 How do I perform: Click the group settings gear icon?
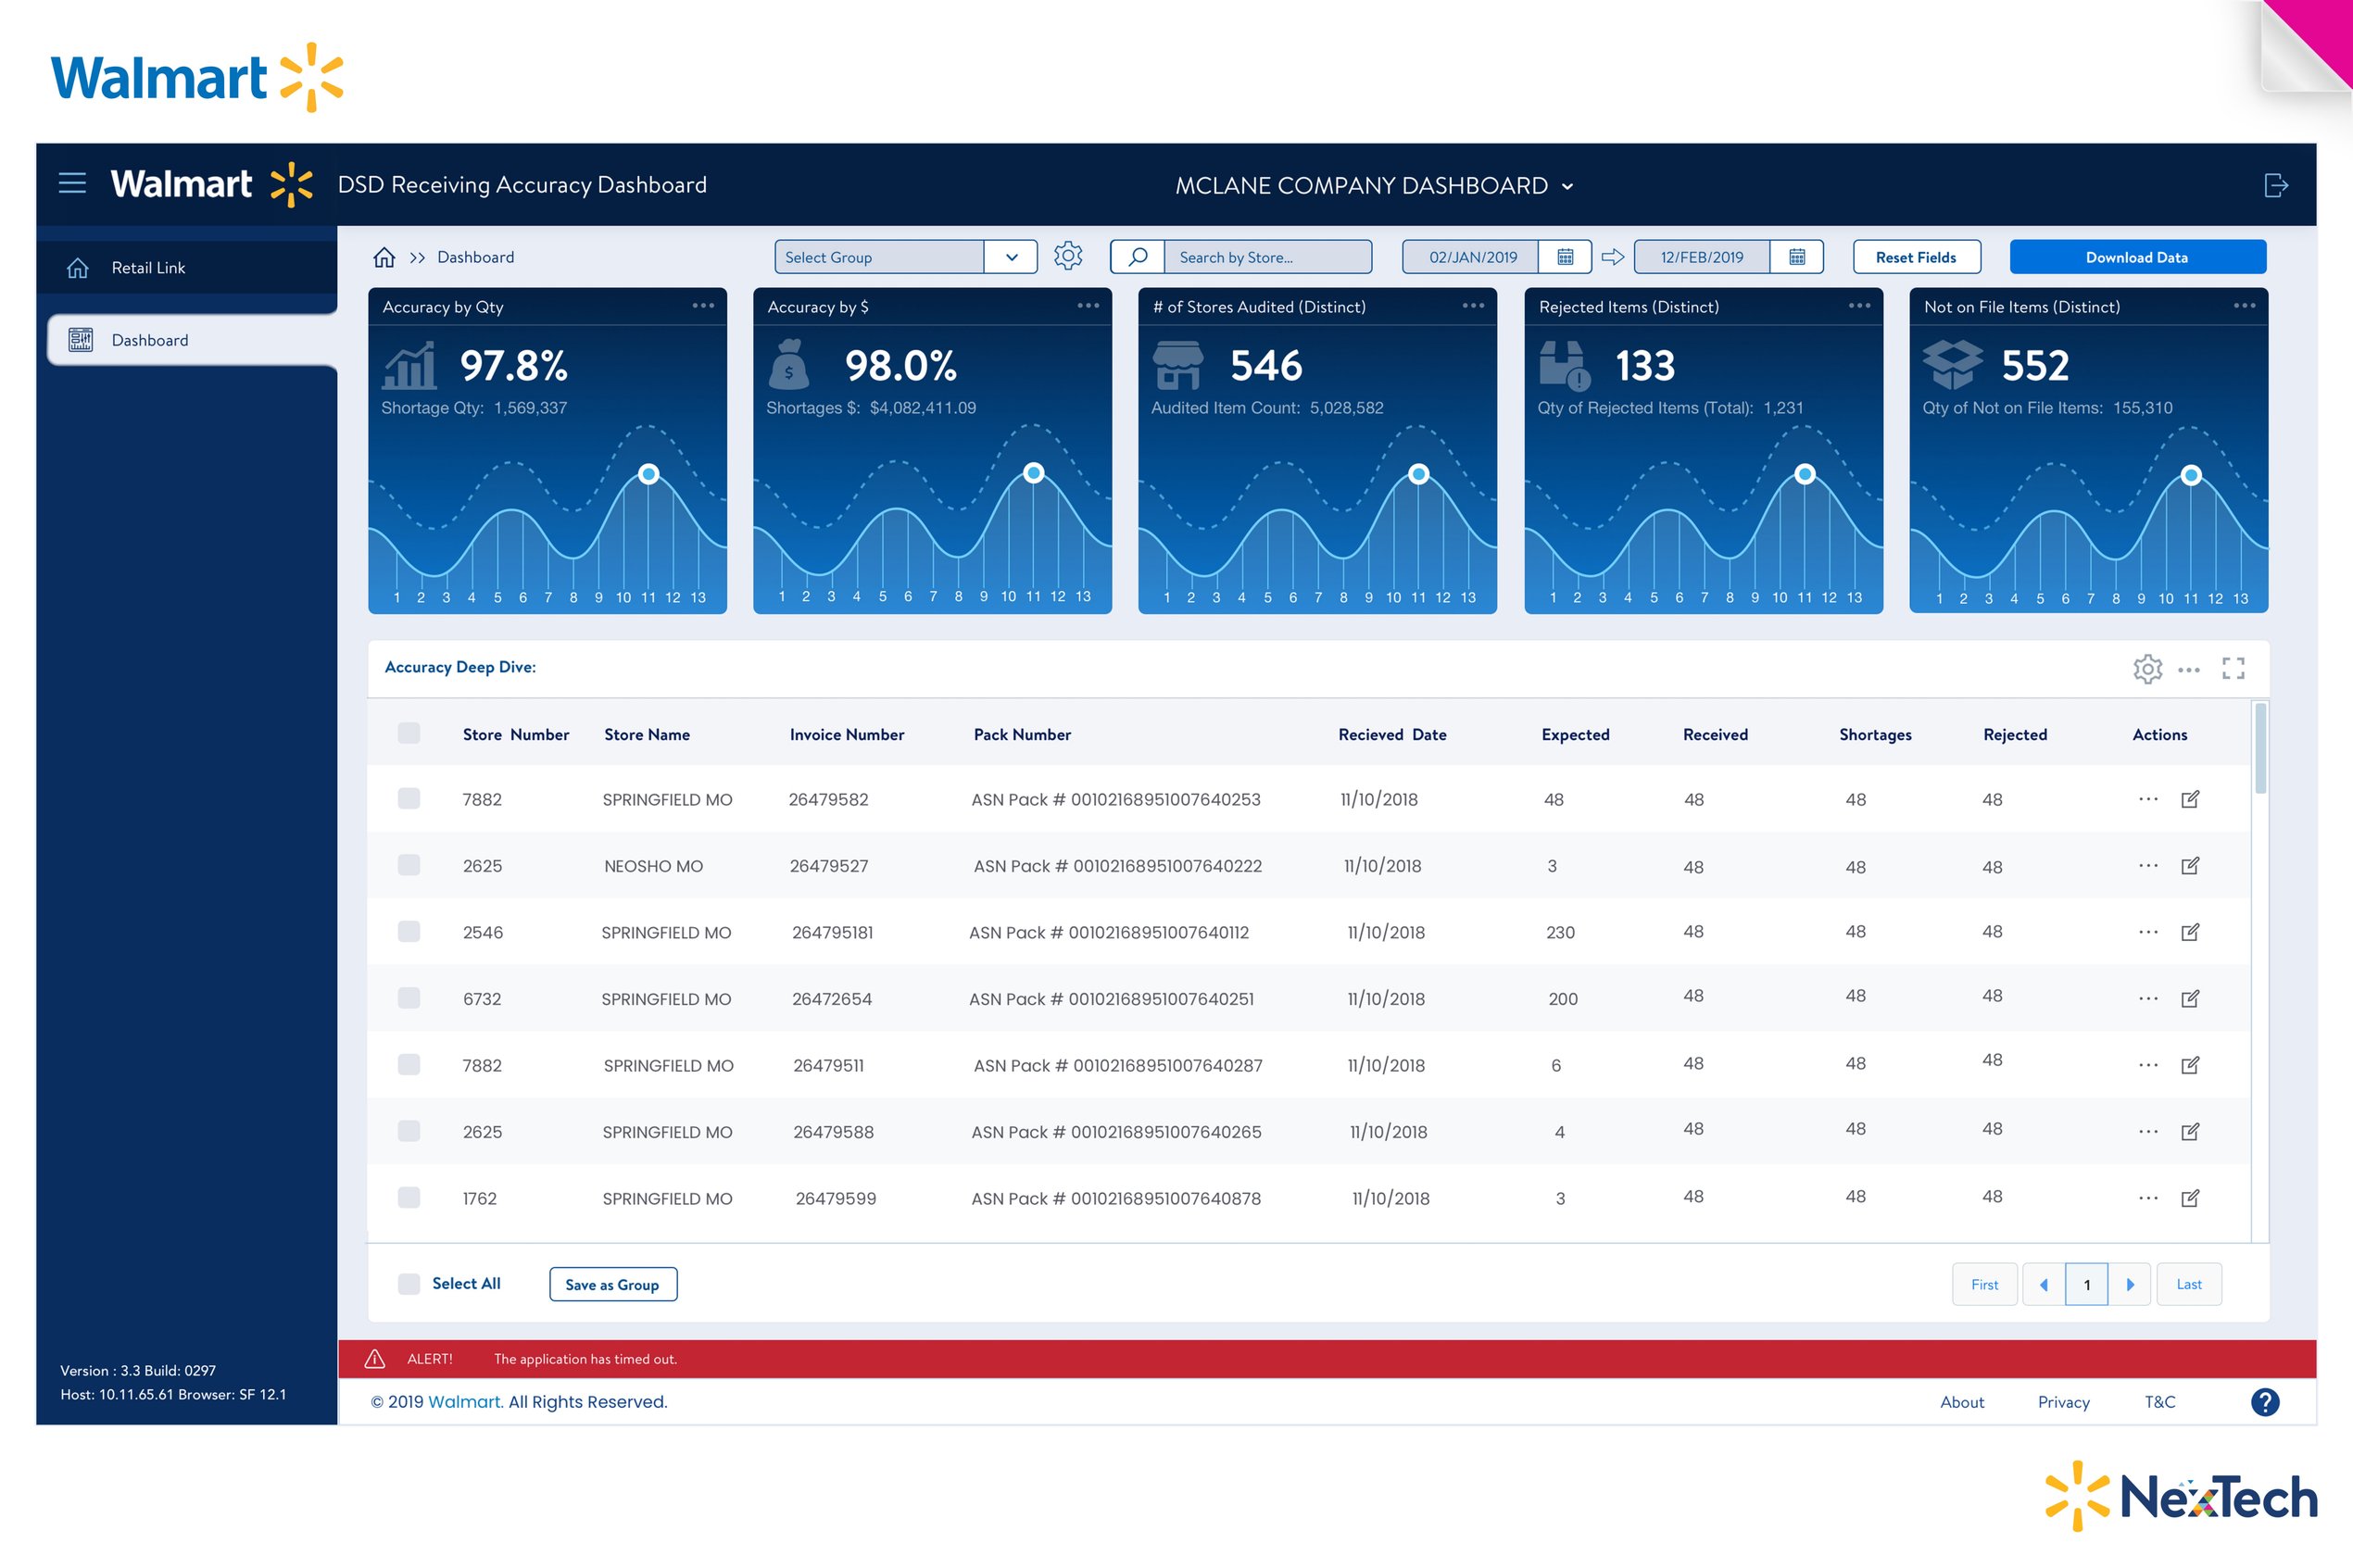[x=1068, y=256]
